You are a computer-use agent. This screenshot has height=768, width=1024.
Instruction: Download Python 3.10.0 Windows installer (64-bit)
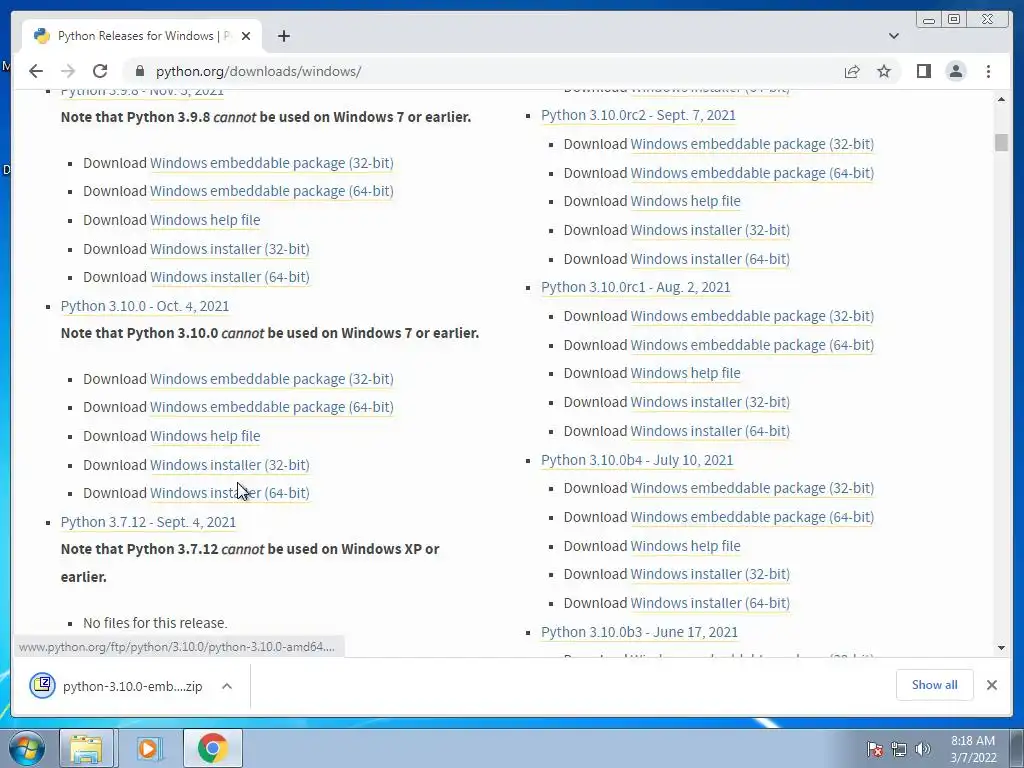[x=230, y=493]
